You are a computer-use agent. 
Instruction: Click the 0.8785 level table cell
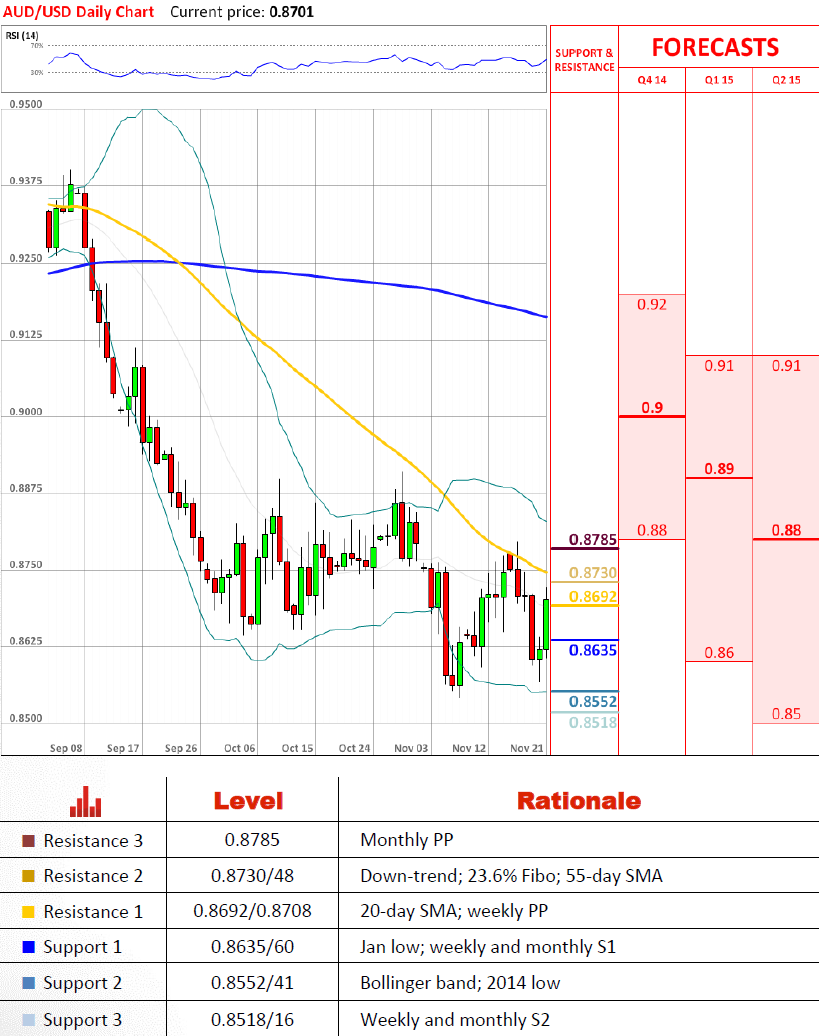252,840
